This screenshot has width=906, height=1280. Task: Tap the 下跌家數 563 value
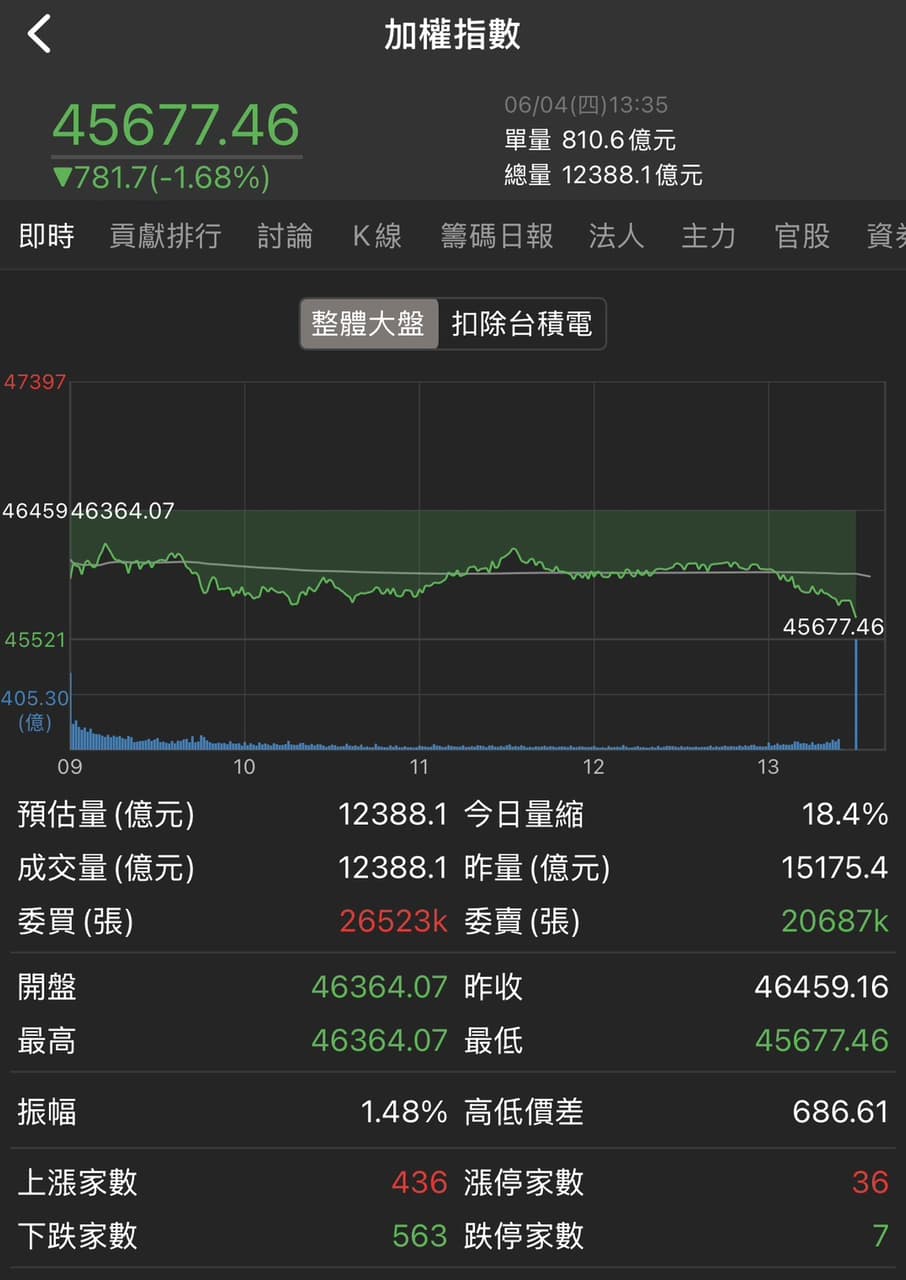click(x=419, y=1236)
